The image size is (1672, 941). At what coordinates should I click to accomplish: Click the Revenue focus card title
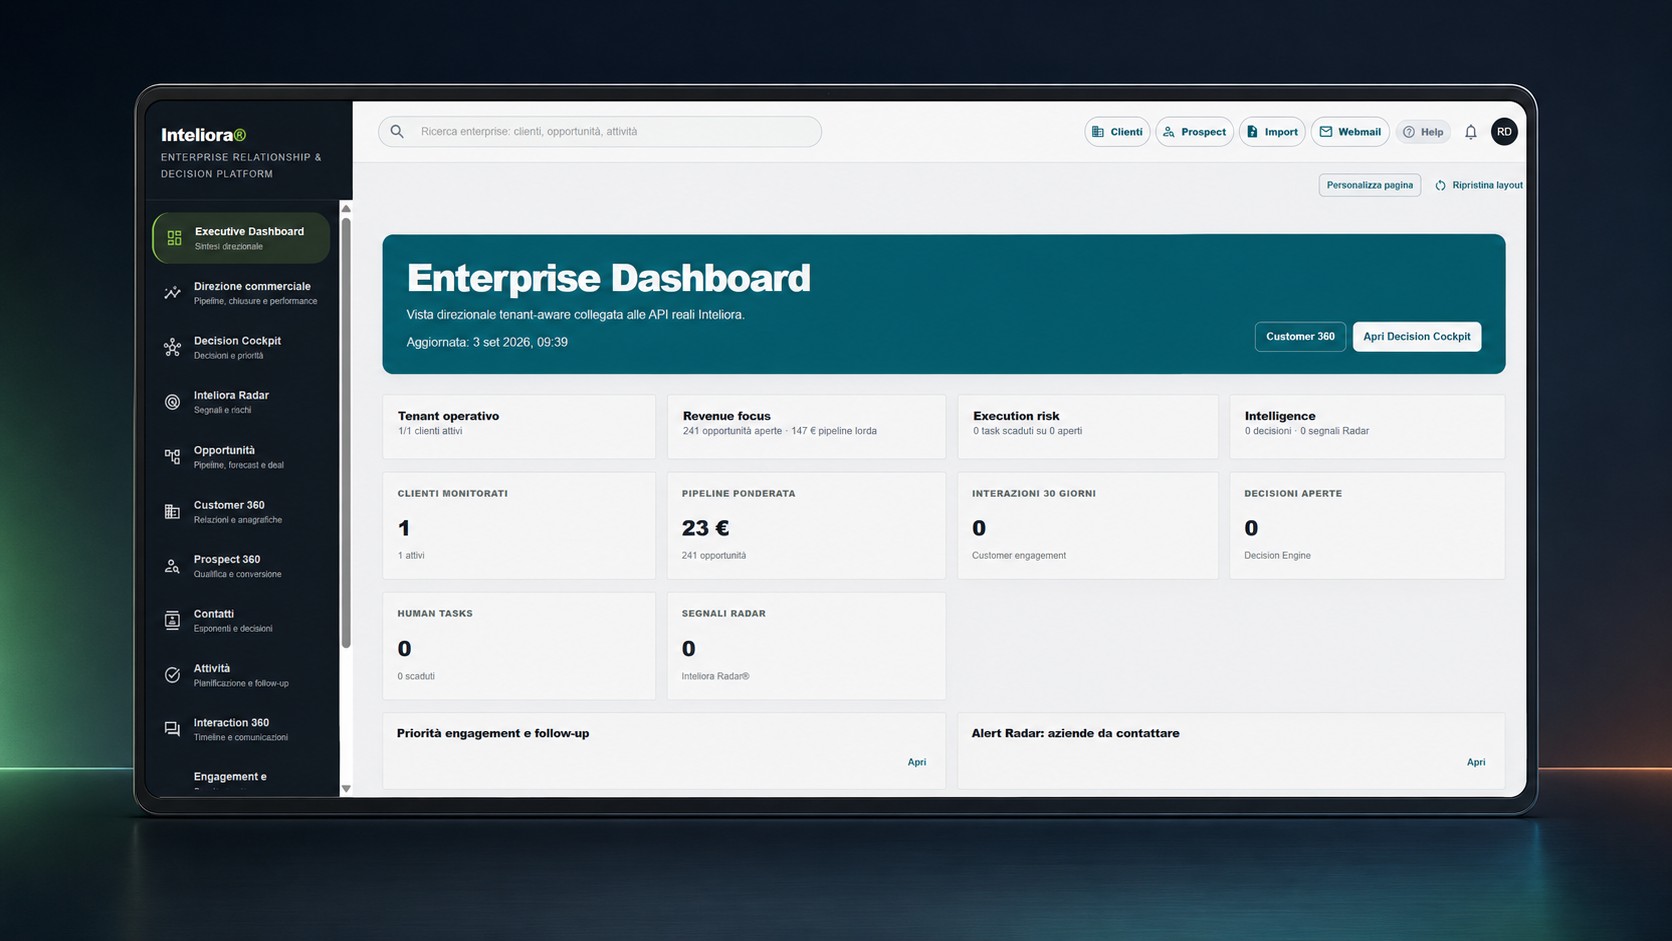point(726,416)
